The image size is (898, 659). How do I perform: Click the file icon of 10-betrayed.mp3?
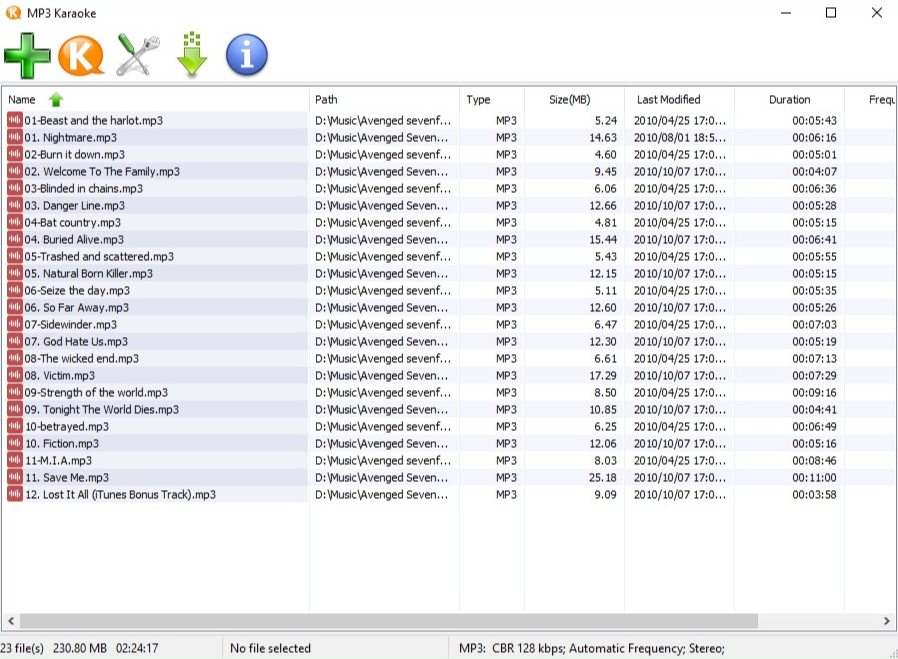pos(14,426)
